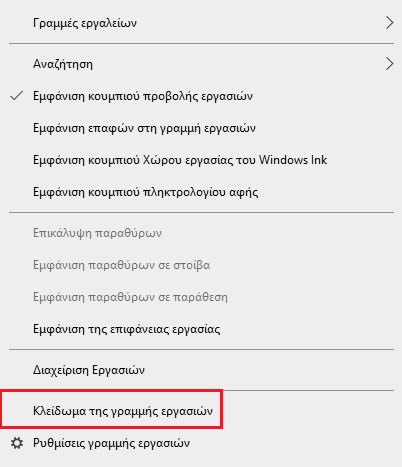Open the Γραμμές εργαλείων menu entry
Screen dimensions: 402x467
click(x=201, y=23)
